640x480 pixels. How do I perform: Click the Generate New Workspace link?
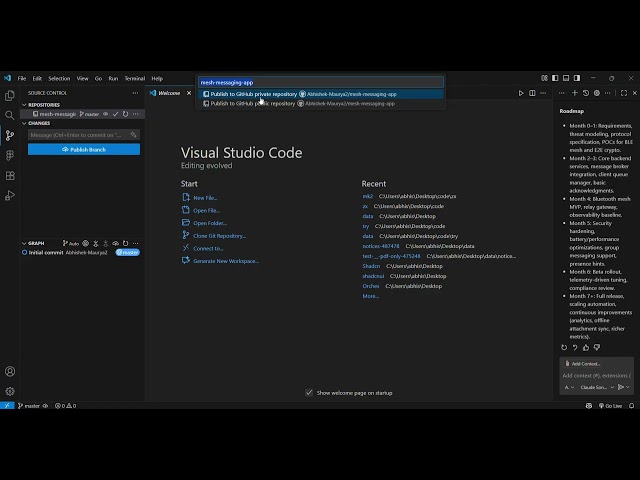[x=226, y=261]
